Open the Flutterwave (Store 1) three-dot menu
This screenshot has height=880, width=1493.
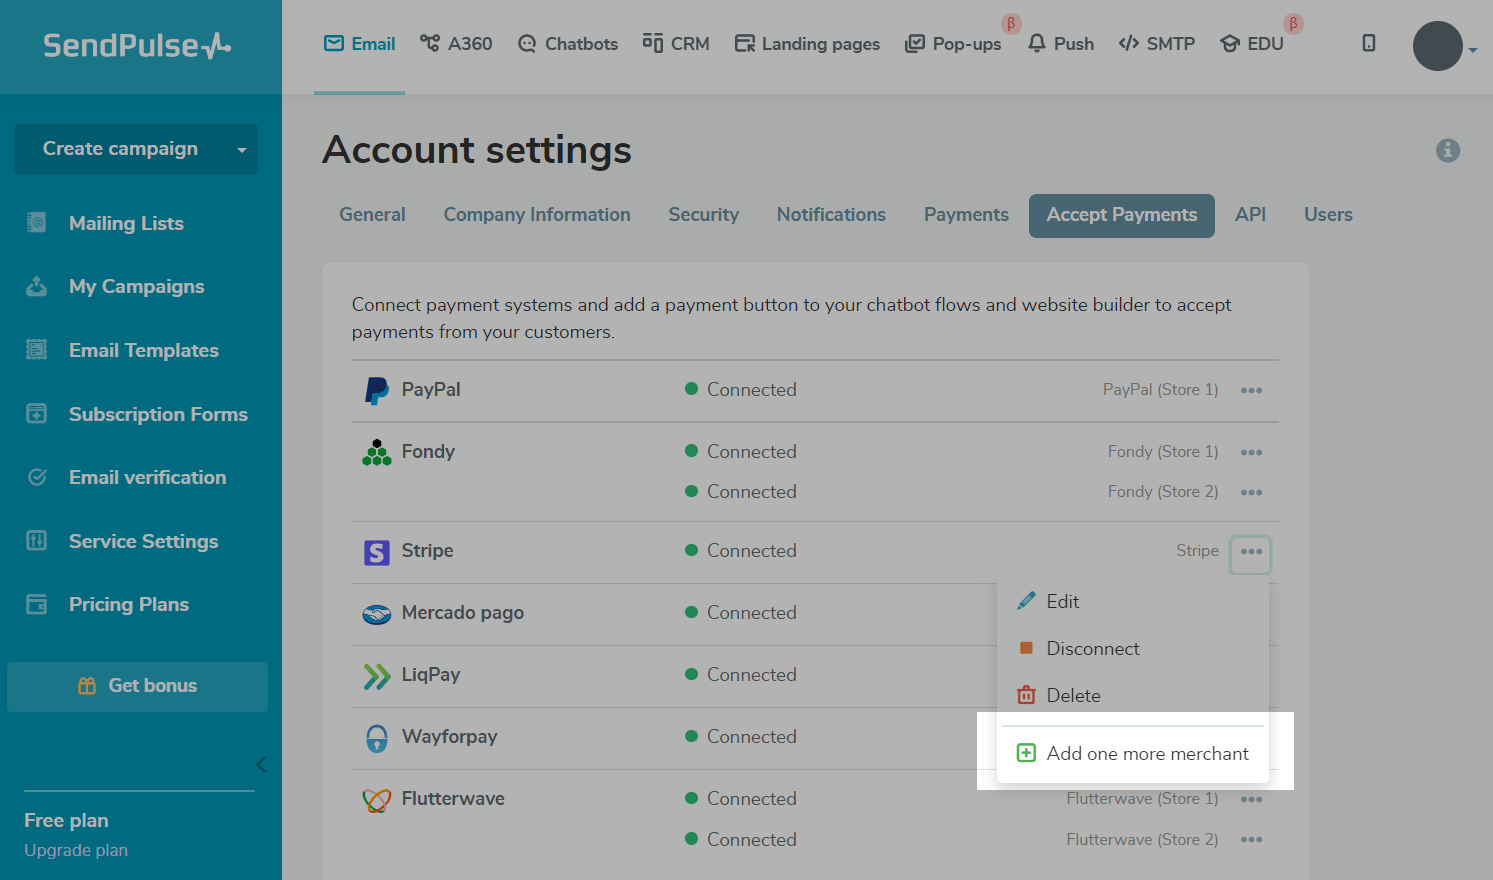[1251, 800]
